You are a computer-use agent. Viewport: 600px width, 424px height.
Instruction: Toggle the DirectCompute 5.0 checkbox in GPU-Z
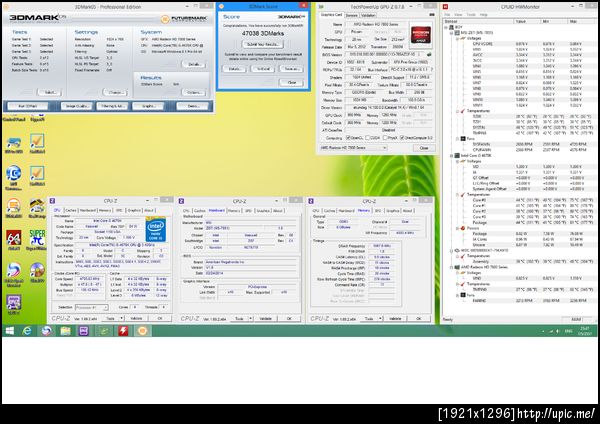(403, 138)
